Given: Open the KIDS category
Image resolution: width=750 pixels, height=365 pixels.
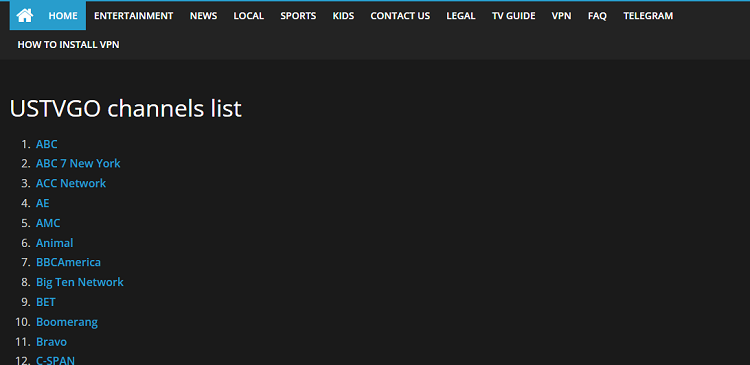Looking at the screenshot, I should point(343,16).
